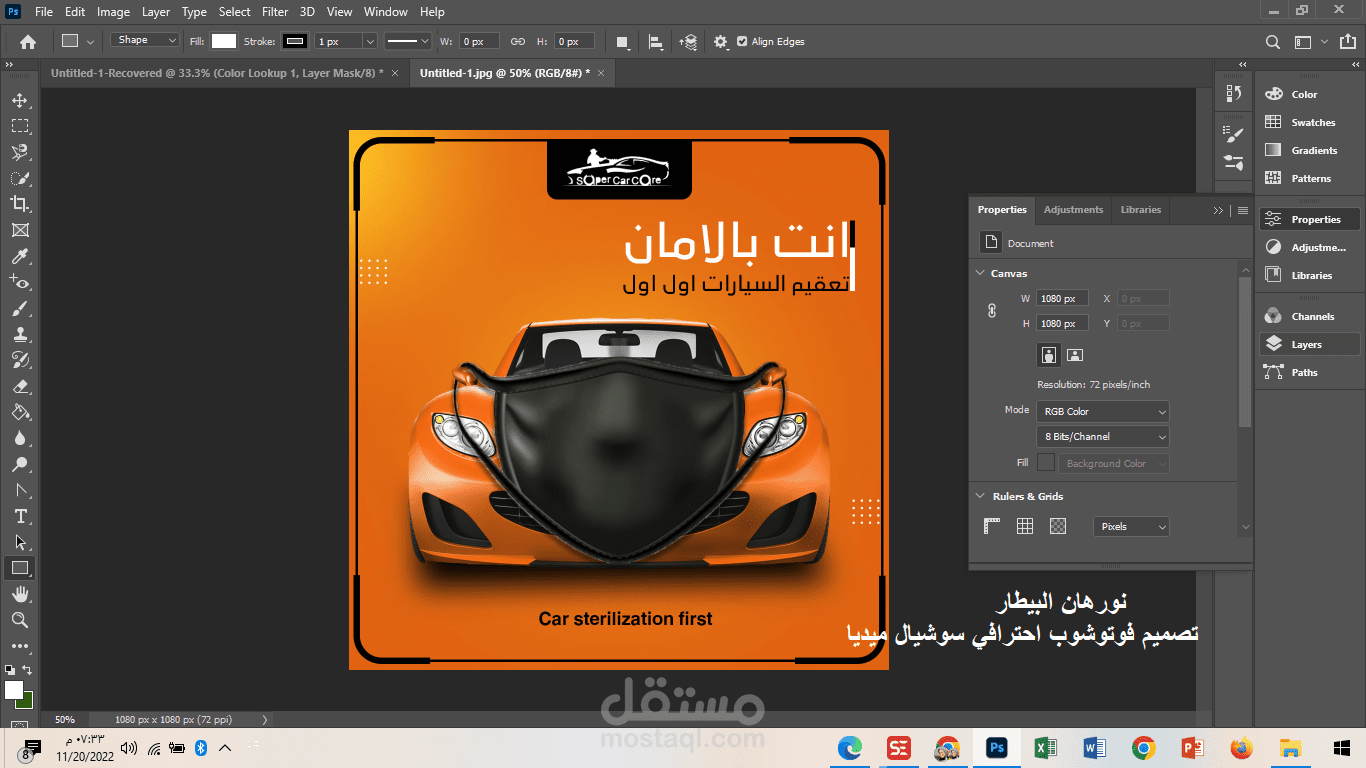Screen dimensions: 1366x768
Task: Select the Path Selection arrow tool
Action: tap(19, 542)
